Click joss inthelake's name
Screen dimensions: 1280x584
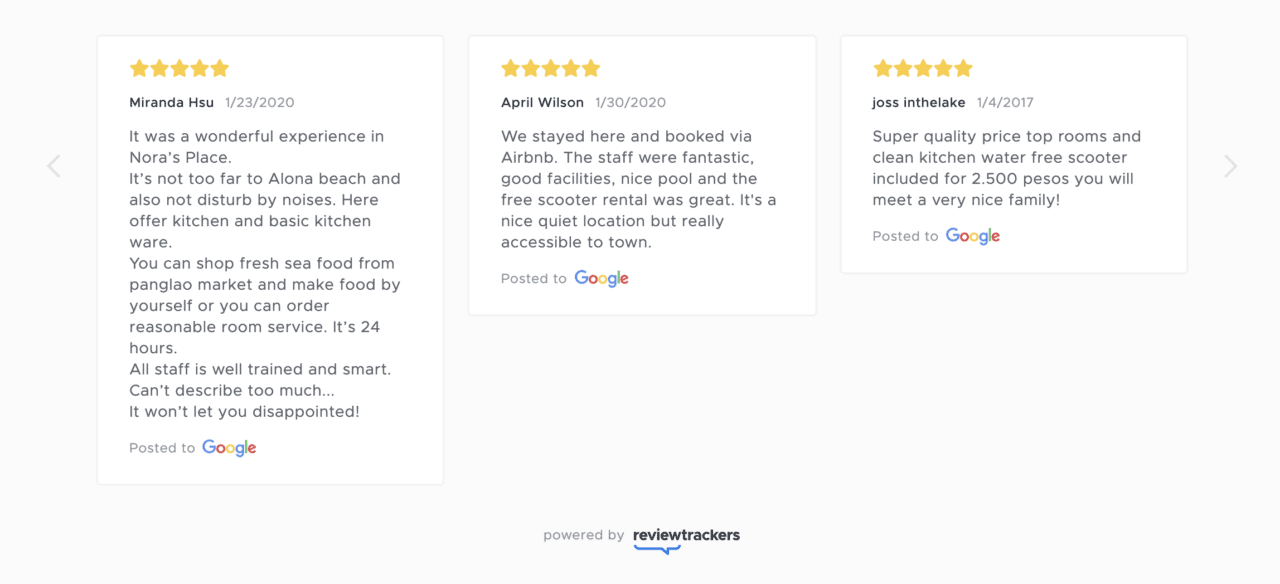pyautogui.click(x=918, y=102)
